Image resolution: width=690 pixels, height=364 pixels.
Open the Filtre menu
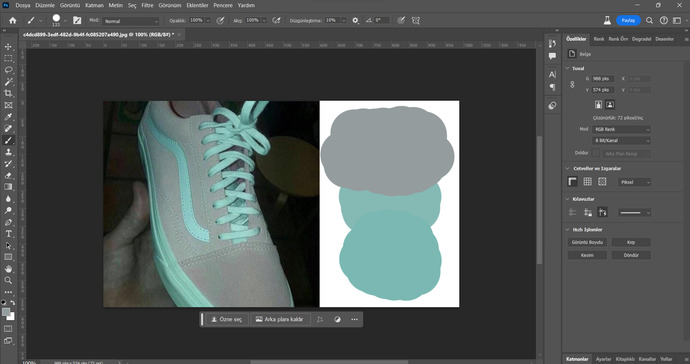pyautogui.click(x=147, y=5)
